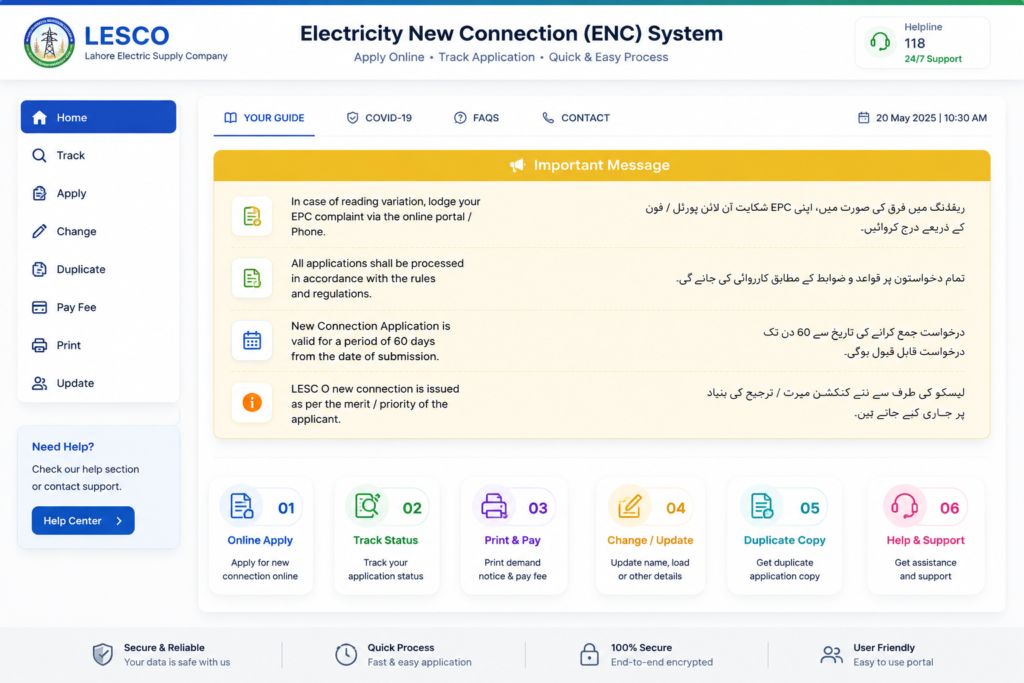Click the Help Center button
1024x683 pixels.
(x=83, y=520)
